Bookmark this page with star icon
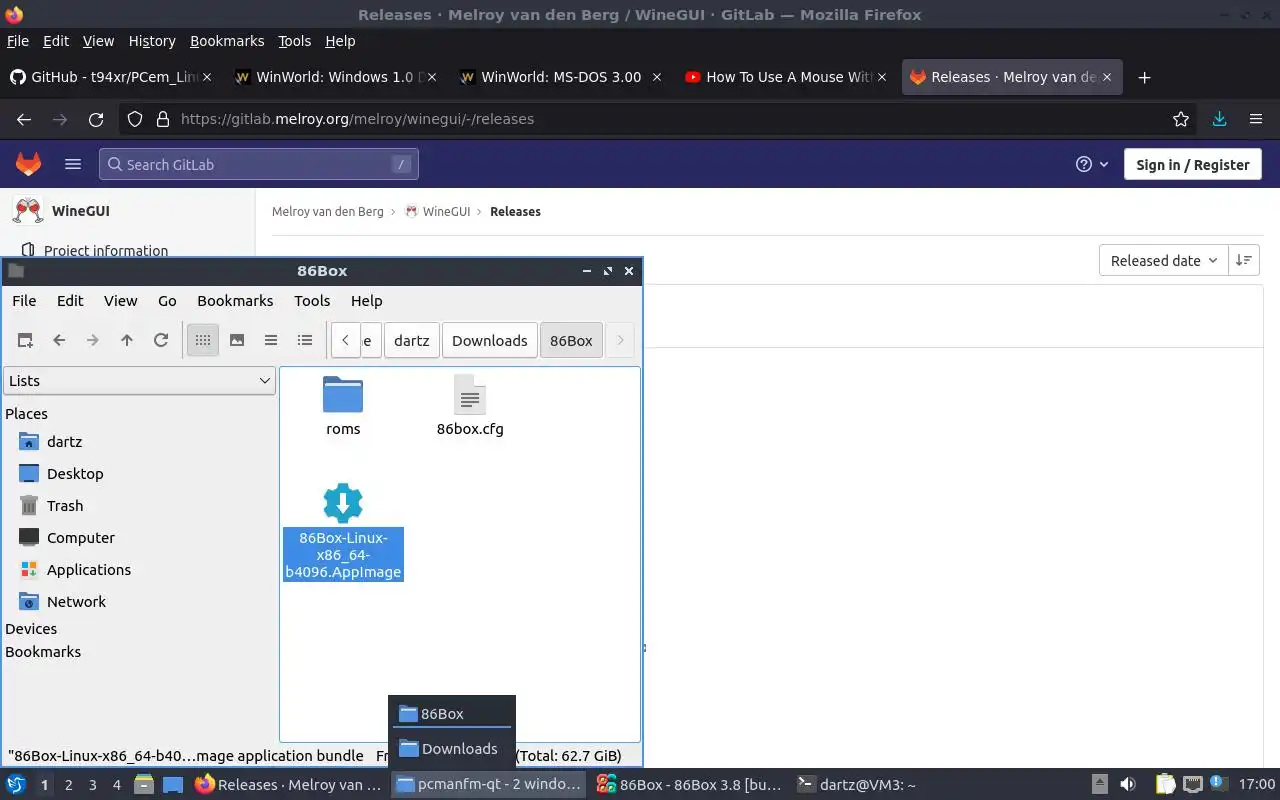Viewport: 1280px width, 800px height. click(x=1181, y=119)
